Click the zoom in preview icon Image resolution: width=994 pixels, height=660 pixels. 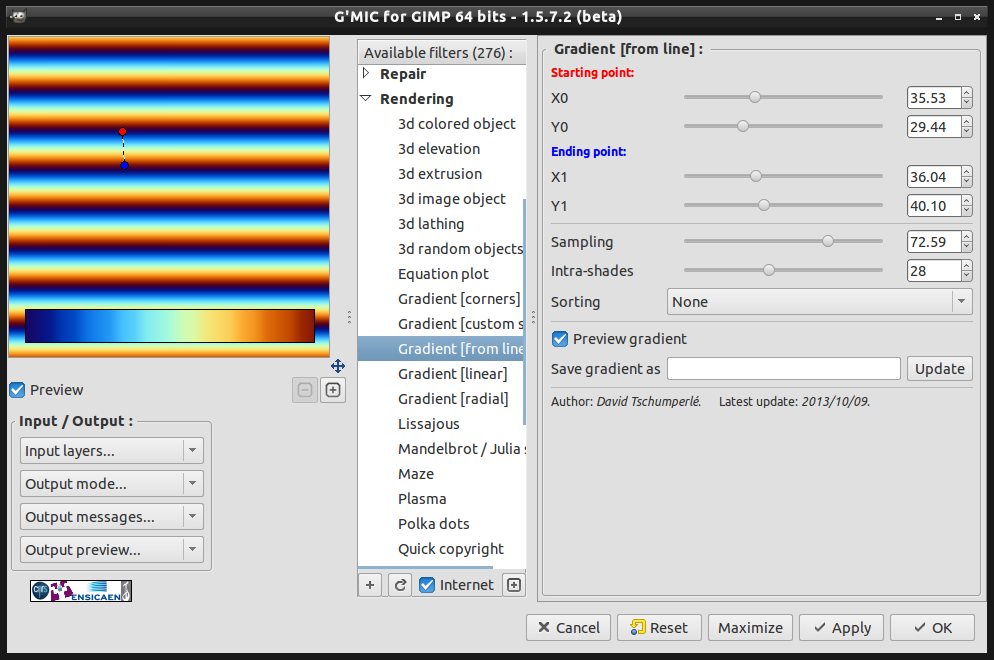click(333, 390)
